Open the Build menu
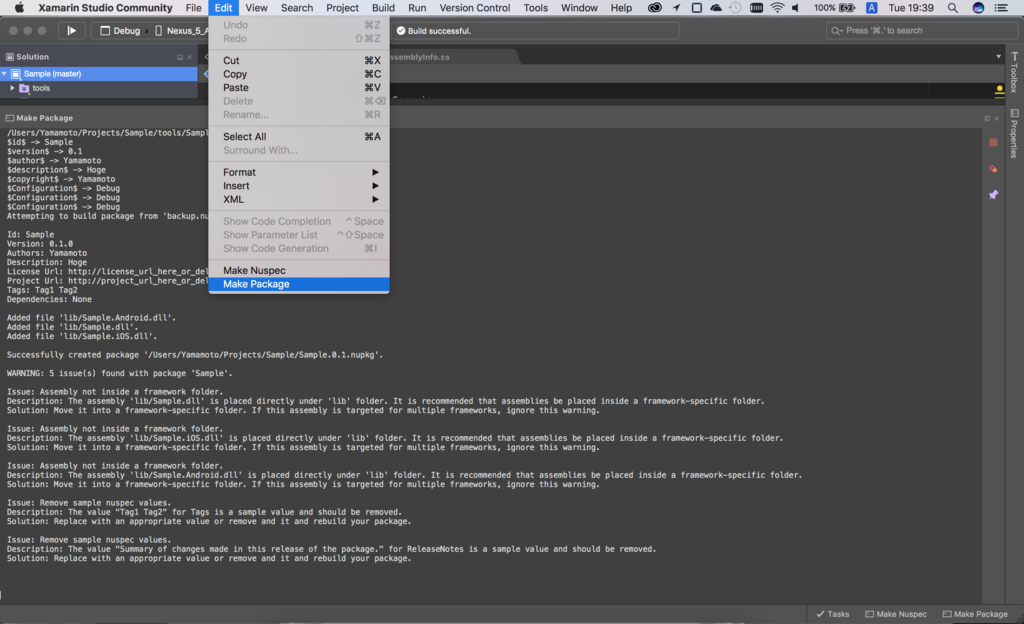Screen dimensions: 1024x624 383,8
